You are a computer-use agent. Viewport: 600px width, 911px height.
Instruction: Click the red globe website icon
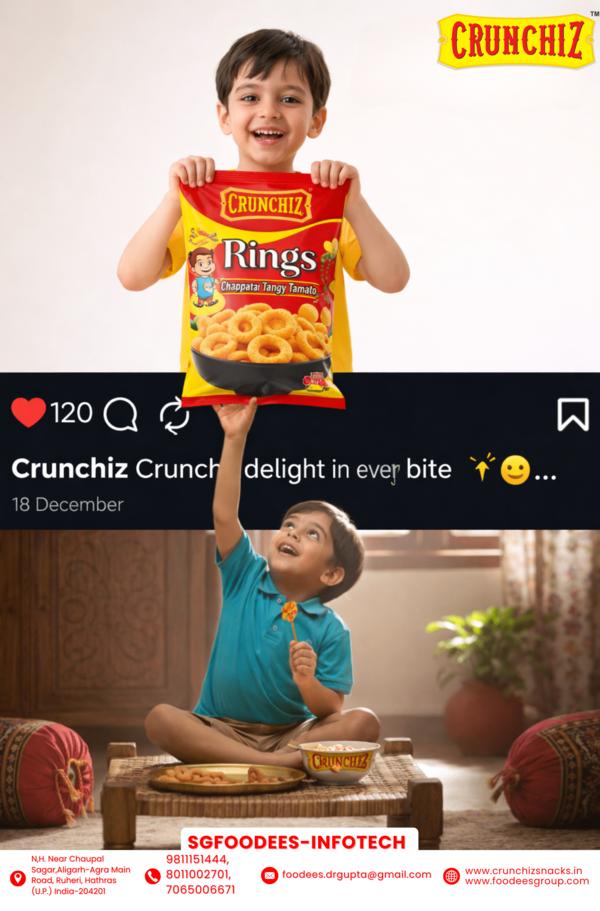[x=451, y=876]
